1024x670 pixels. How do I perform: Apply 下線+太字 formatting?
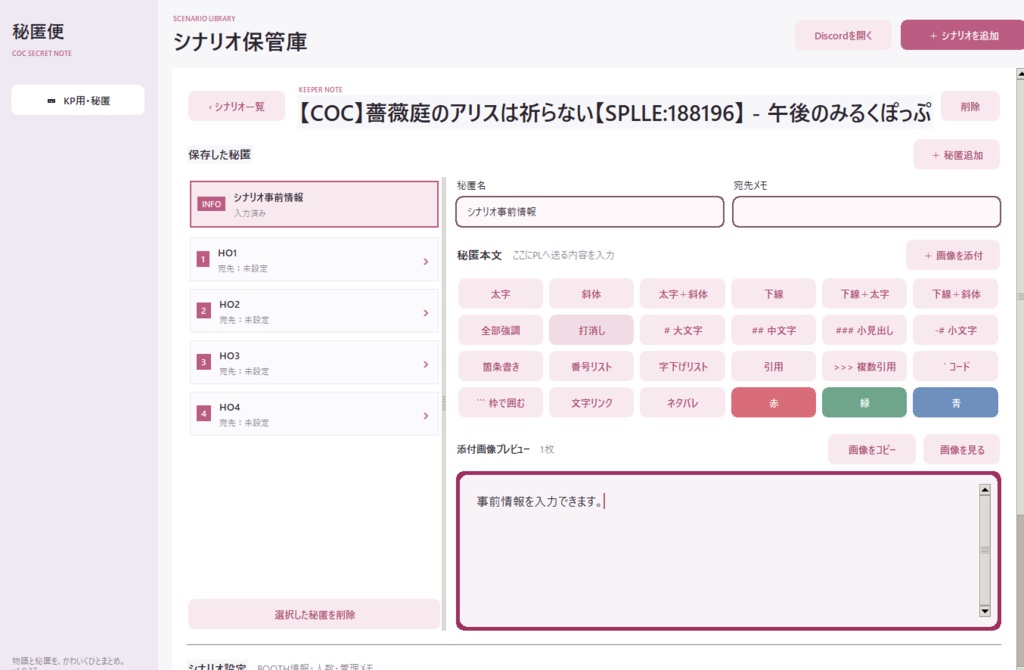[x=864, y=294]
